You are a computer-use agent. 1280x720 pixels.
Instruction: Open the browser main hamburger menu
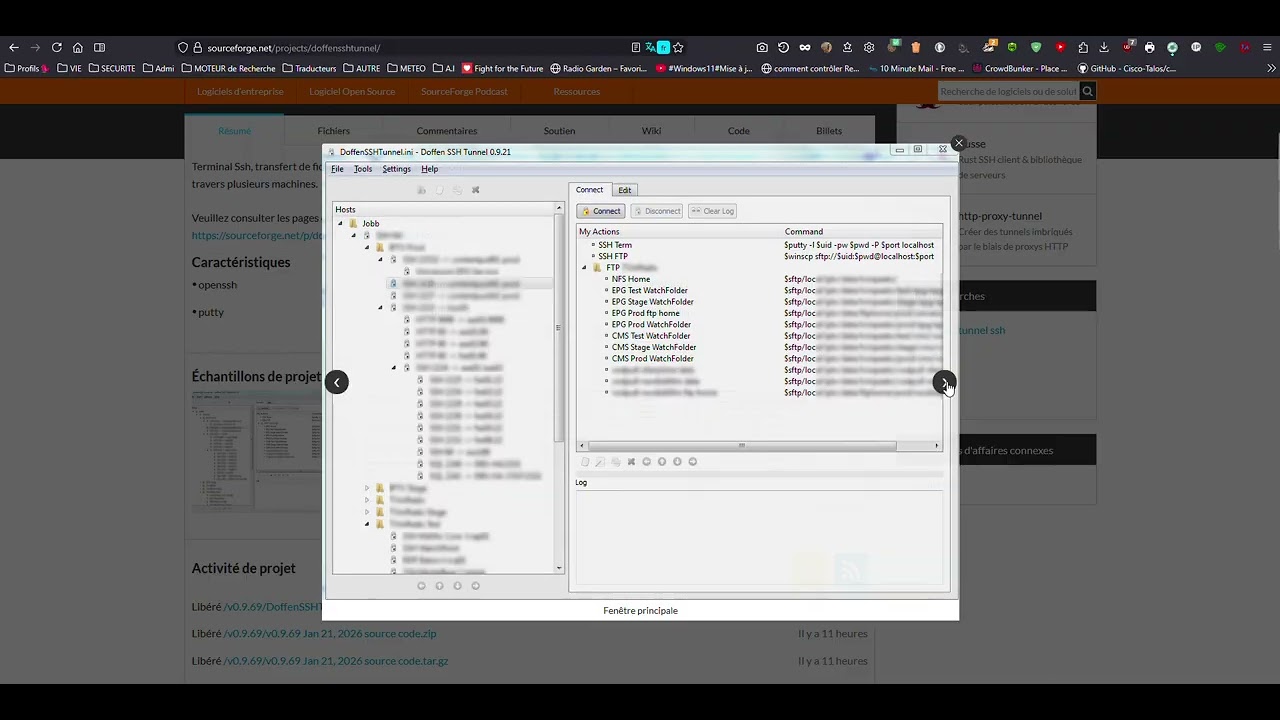1267,47
